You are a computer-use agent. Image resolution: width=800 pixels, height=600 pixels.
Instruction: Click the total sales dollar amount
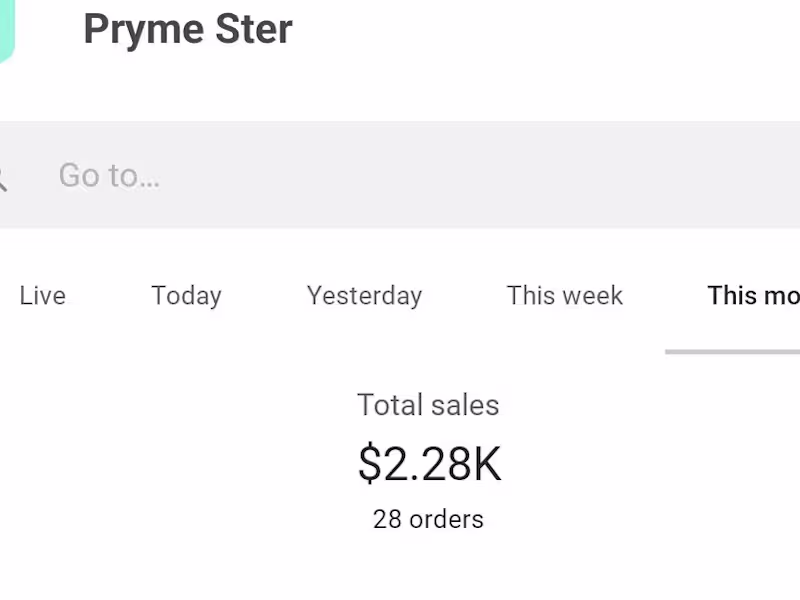tap(429, 464)
